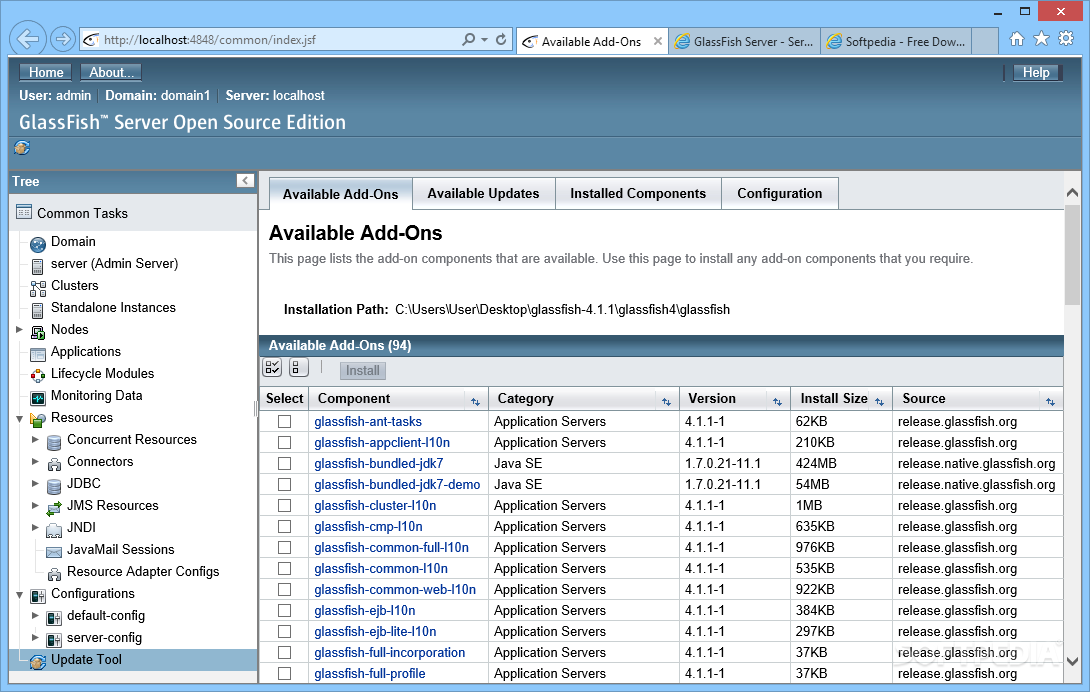This screenshot has width=1090, height=692.
Task: Click the search magnifier in address bar
Action: [x=469, y=40]
